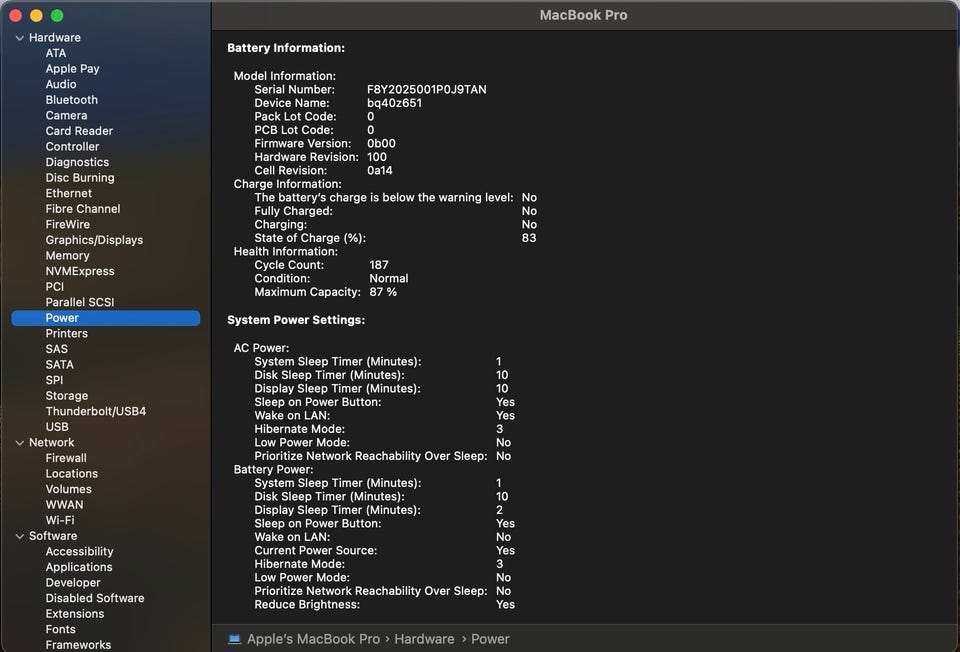The image size is (960, 652).
Task: Select ATA in the sidebar
Action: tap(56, 53)
